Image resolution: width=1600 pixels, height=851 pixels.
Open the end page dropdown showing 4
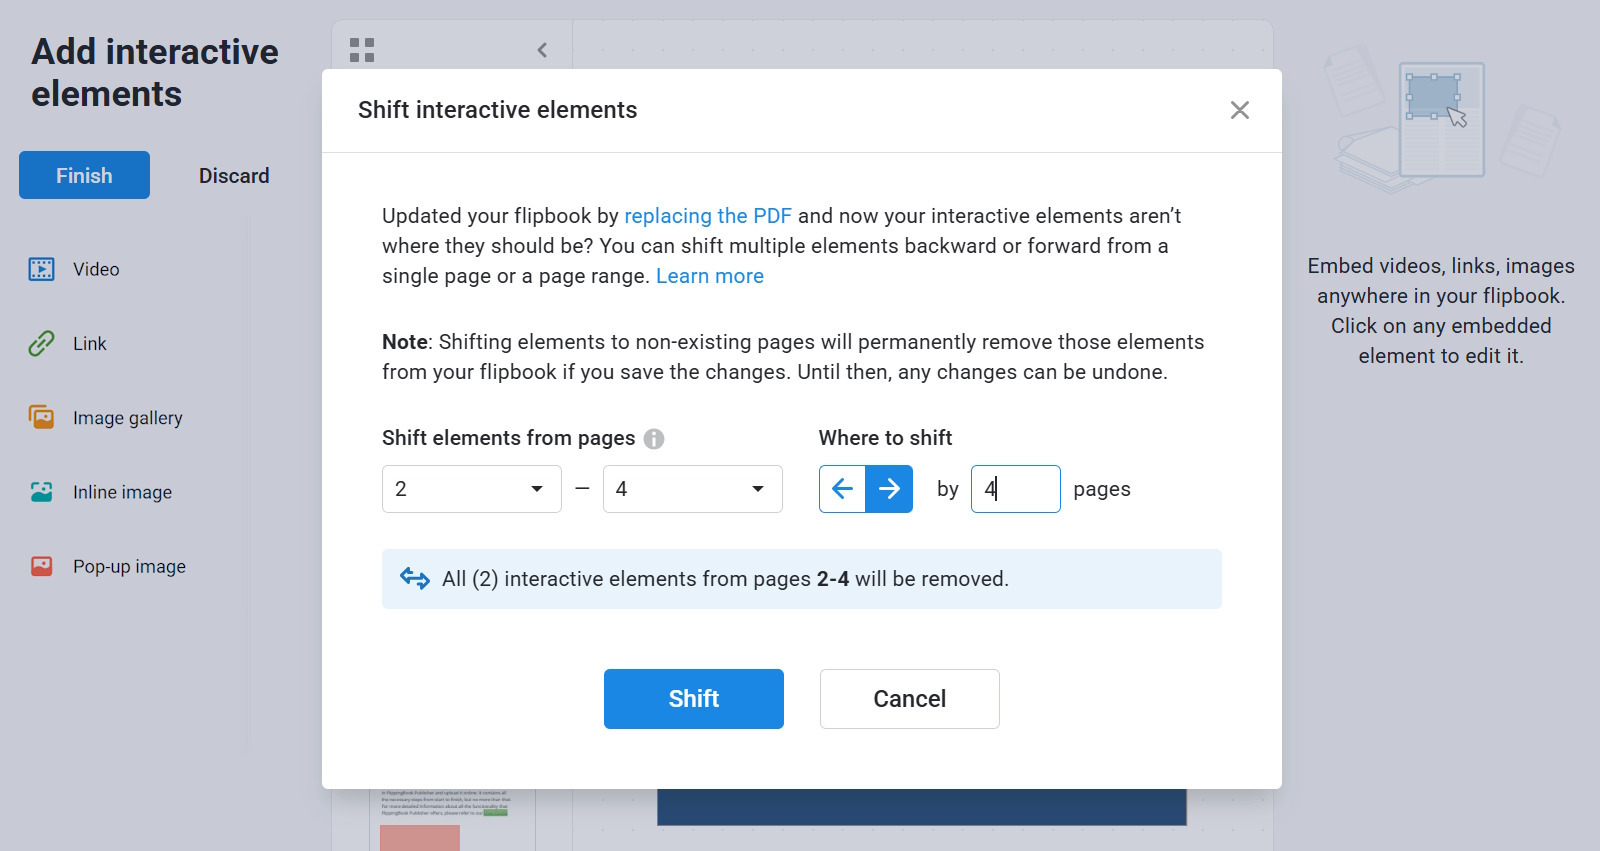(692, 489)
